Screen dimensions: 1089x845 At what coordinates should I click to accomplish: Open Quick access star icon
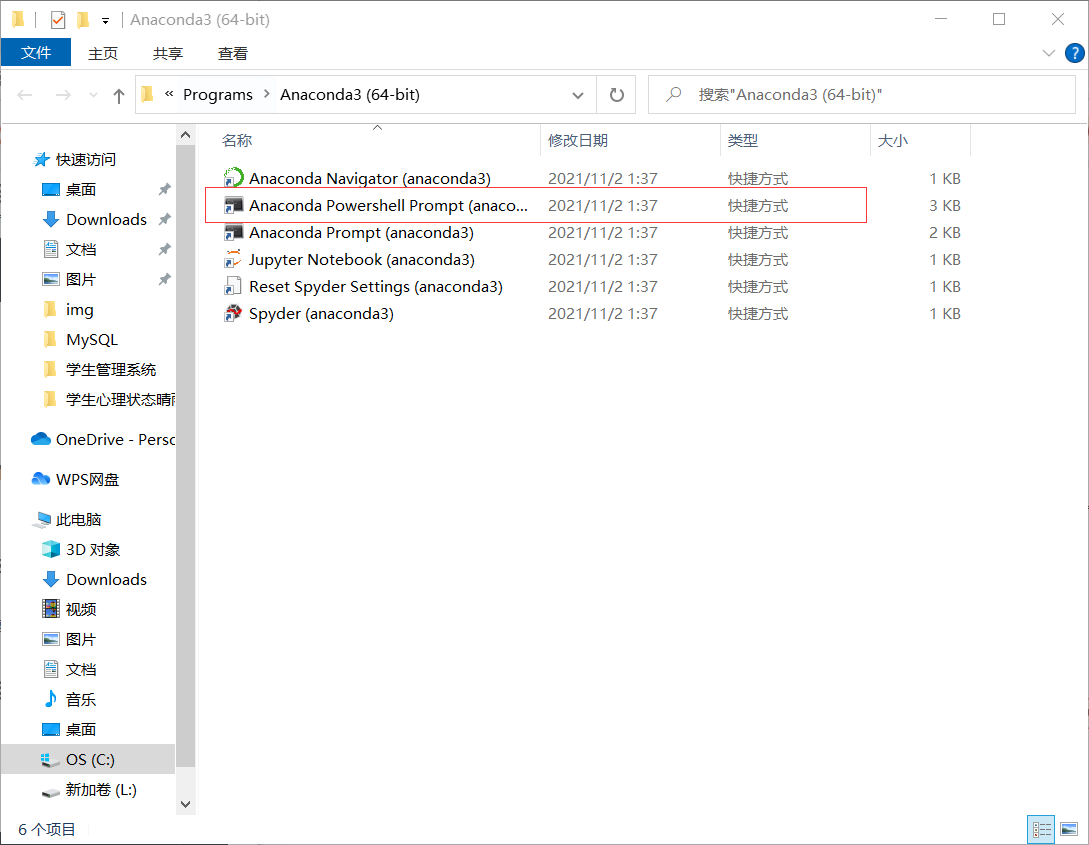click(x=42, y=160)
